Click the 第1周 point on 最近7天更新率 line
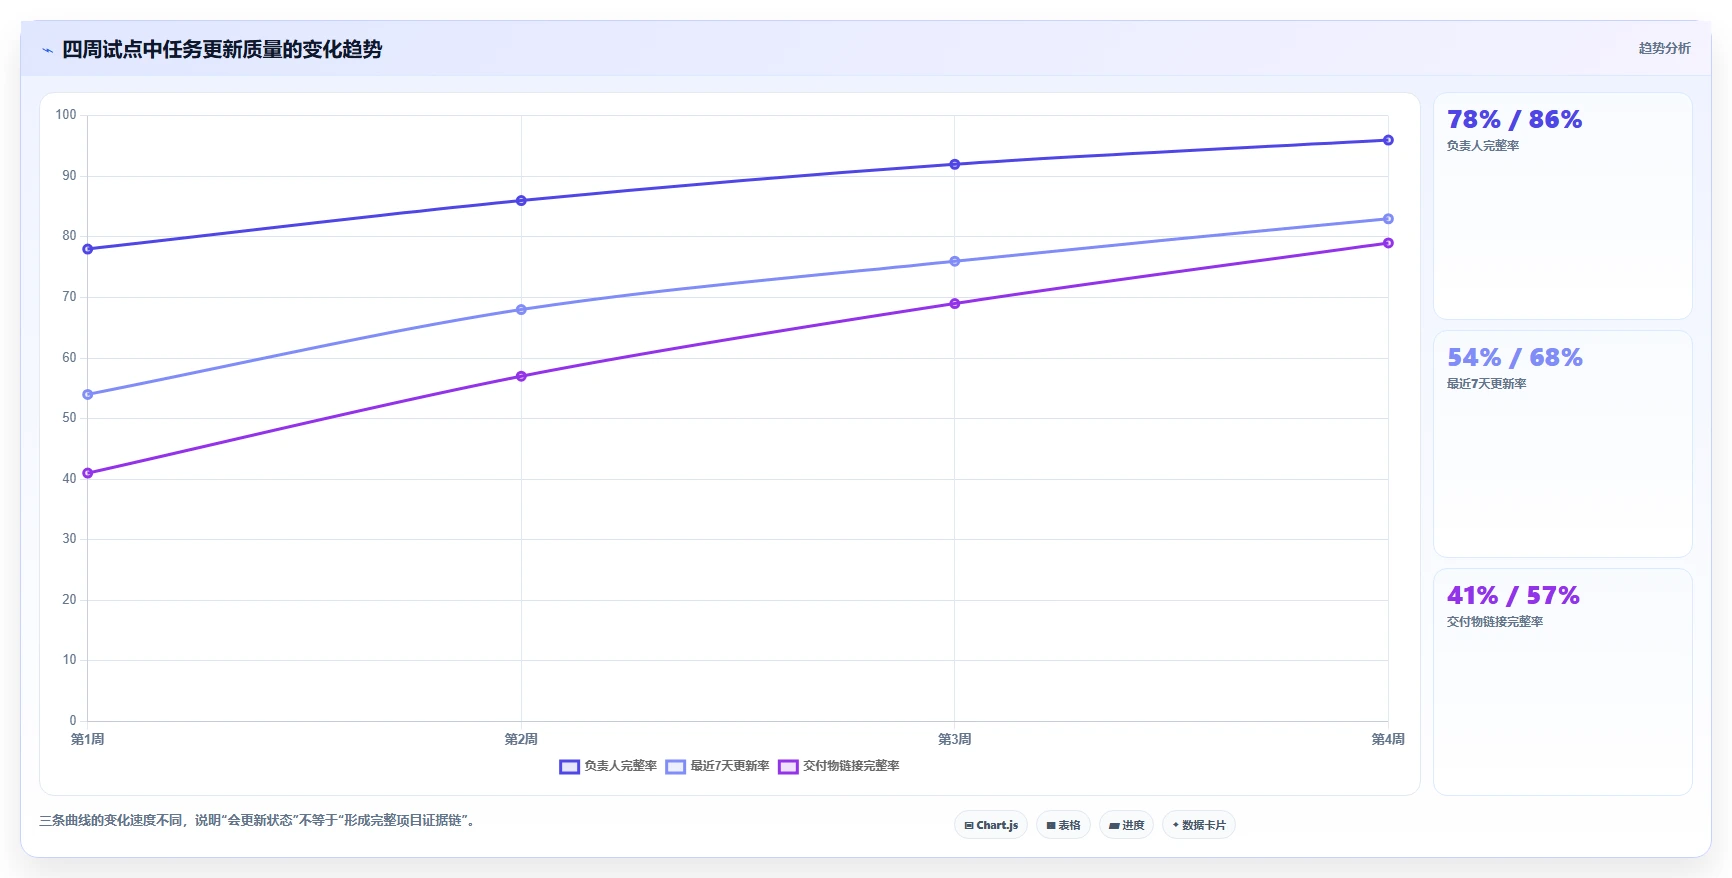The image size is (1732, 878). [x=88, y=395]
